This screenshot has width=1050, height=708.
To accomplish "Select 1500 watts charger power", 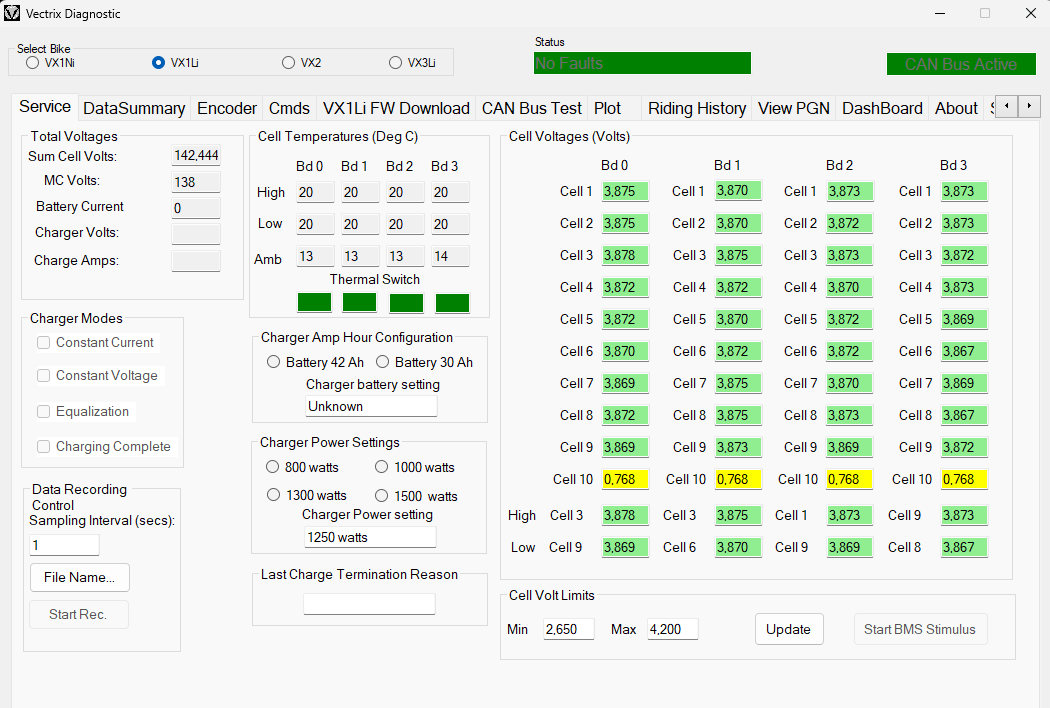I will pos(381,496).
